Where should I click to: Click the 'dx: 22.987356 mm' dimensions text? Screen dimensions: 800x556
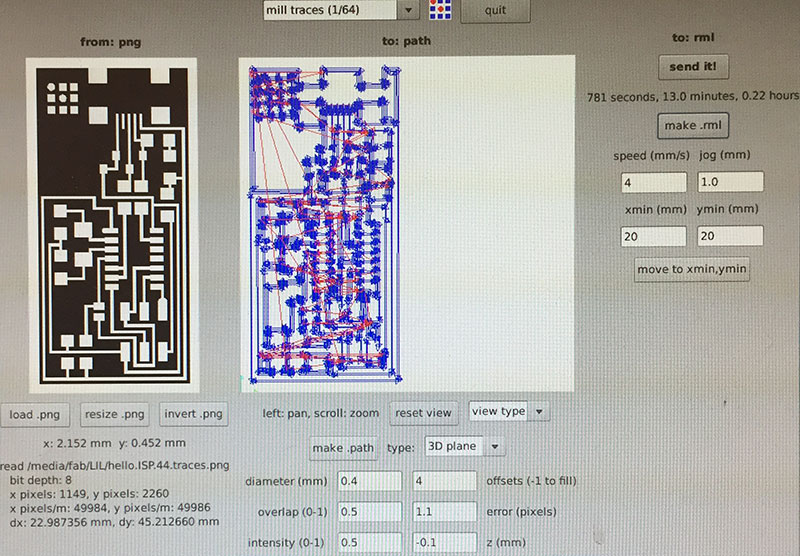click(114, 522)
